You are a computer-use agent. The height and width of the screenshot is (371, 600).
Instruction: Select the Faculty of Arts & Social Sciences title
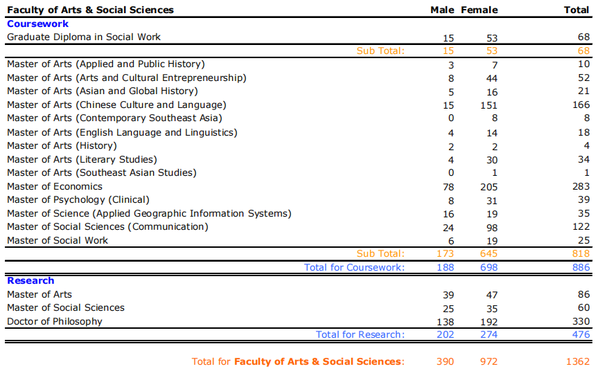(90, 10)
